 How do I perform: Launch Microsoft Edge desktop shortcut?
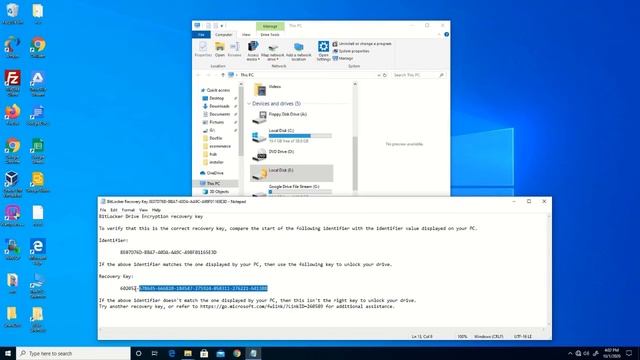pos(38,251)
